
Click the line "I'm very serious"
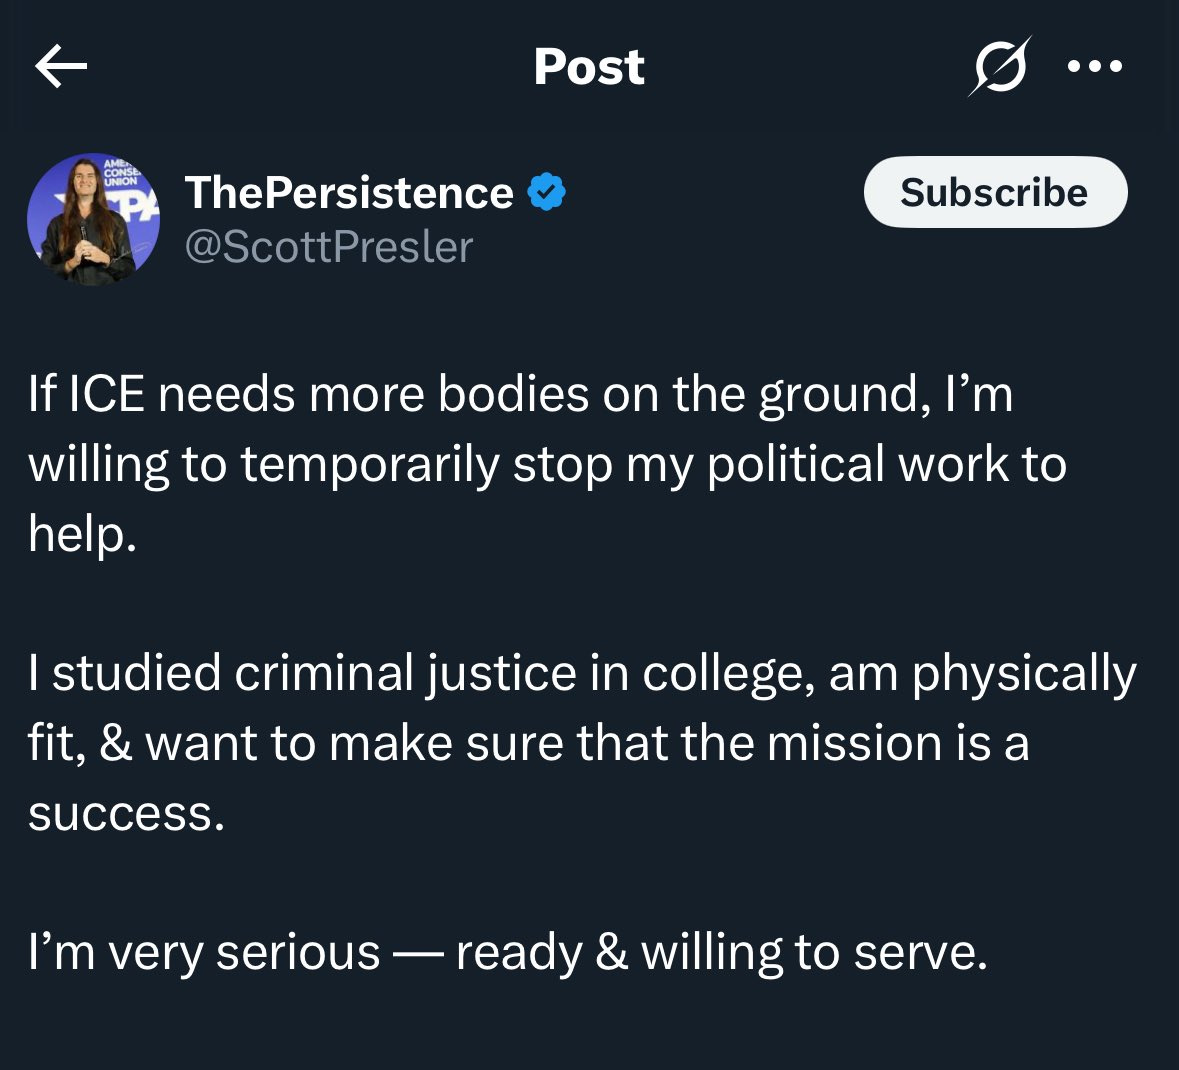tap(507, 952)
